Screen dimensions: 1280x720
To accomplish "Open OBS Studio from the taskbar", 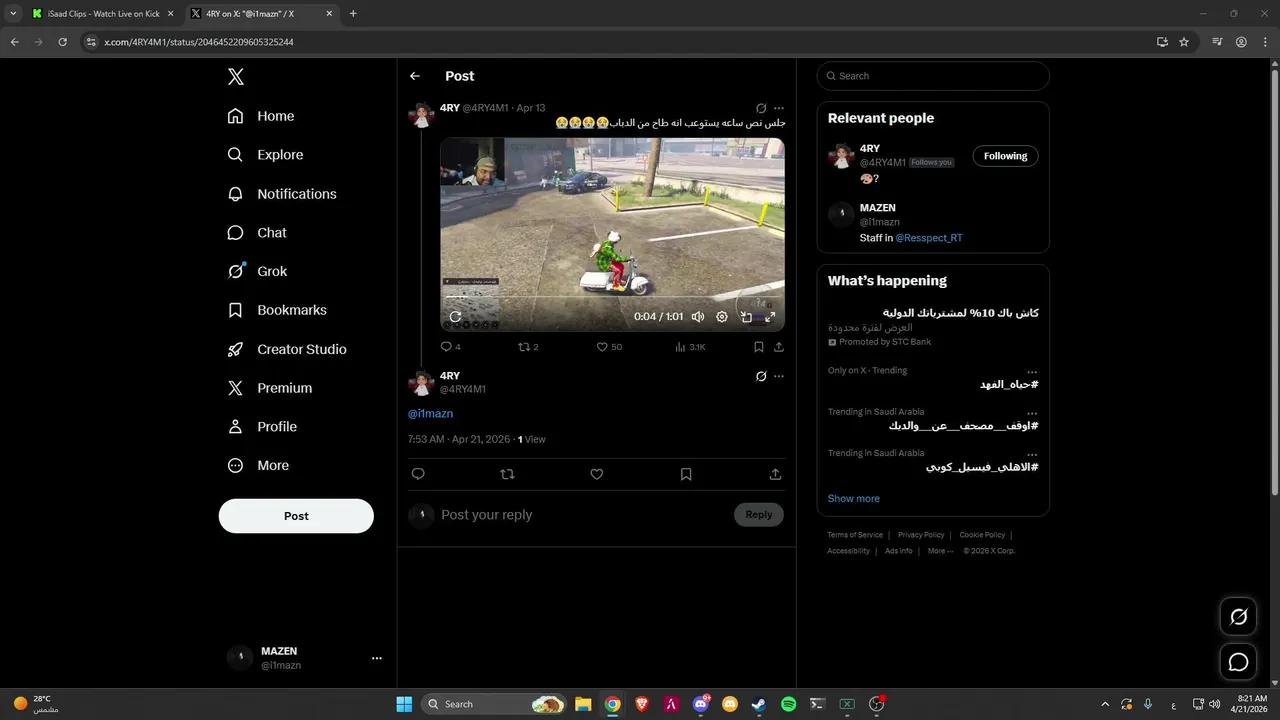I will click(x=877, y=704).
